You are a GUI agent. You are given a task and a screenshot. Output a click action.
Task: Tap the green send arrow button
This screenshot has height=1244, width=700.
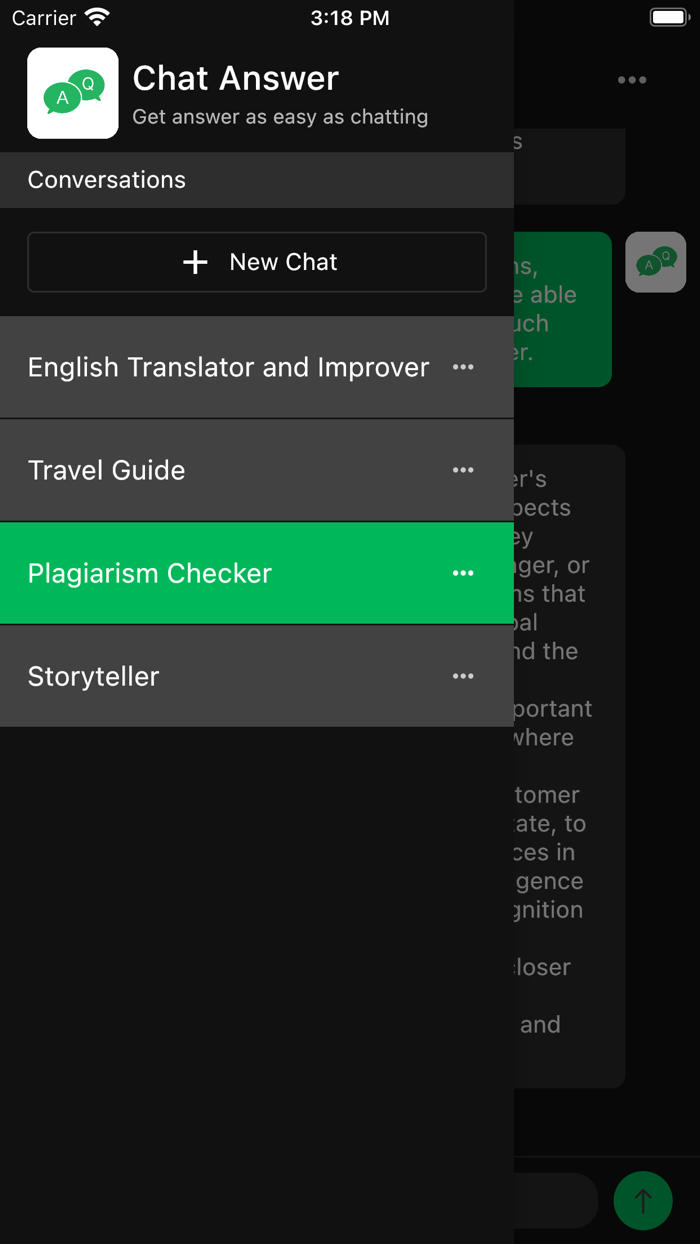point(643,1200)
